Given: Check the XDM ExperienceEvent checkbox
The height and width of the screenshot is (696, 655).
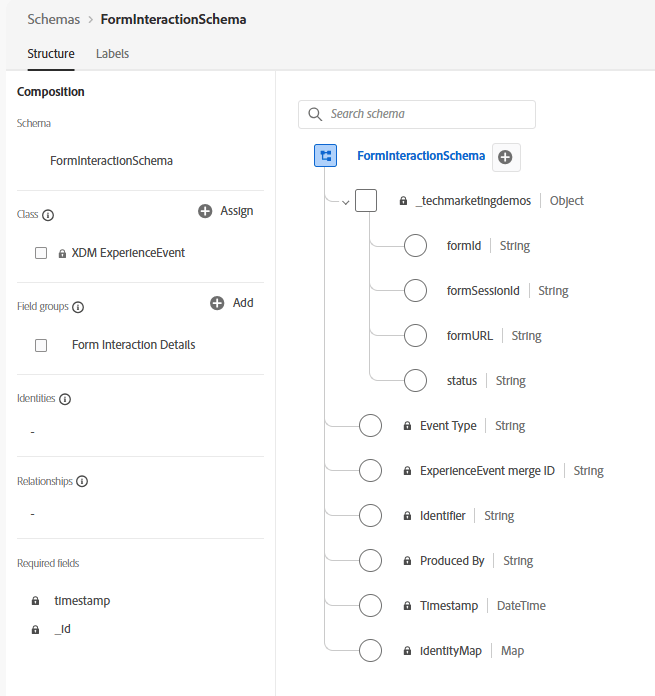Looking at the screenshot, I should tap(41, 253).
